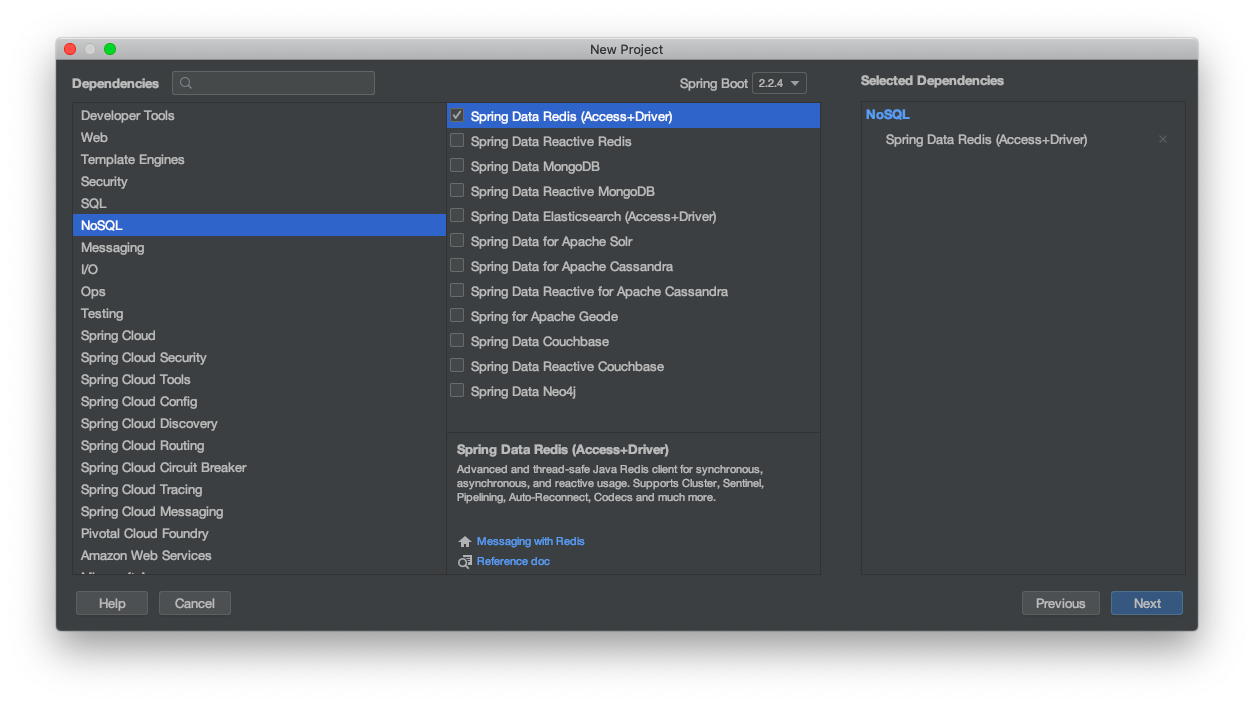The image size is (1254, 705).
Task: Open the Web dependency category
Action: (x=259, y=138)
